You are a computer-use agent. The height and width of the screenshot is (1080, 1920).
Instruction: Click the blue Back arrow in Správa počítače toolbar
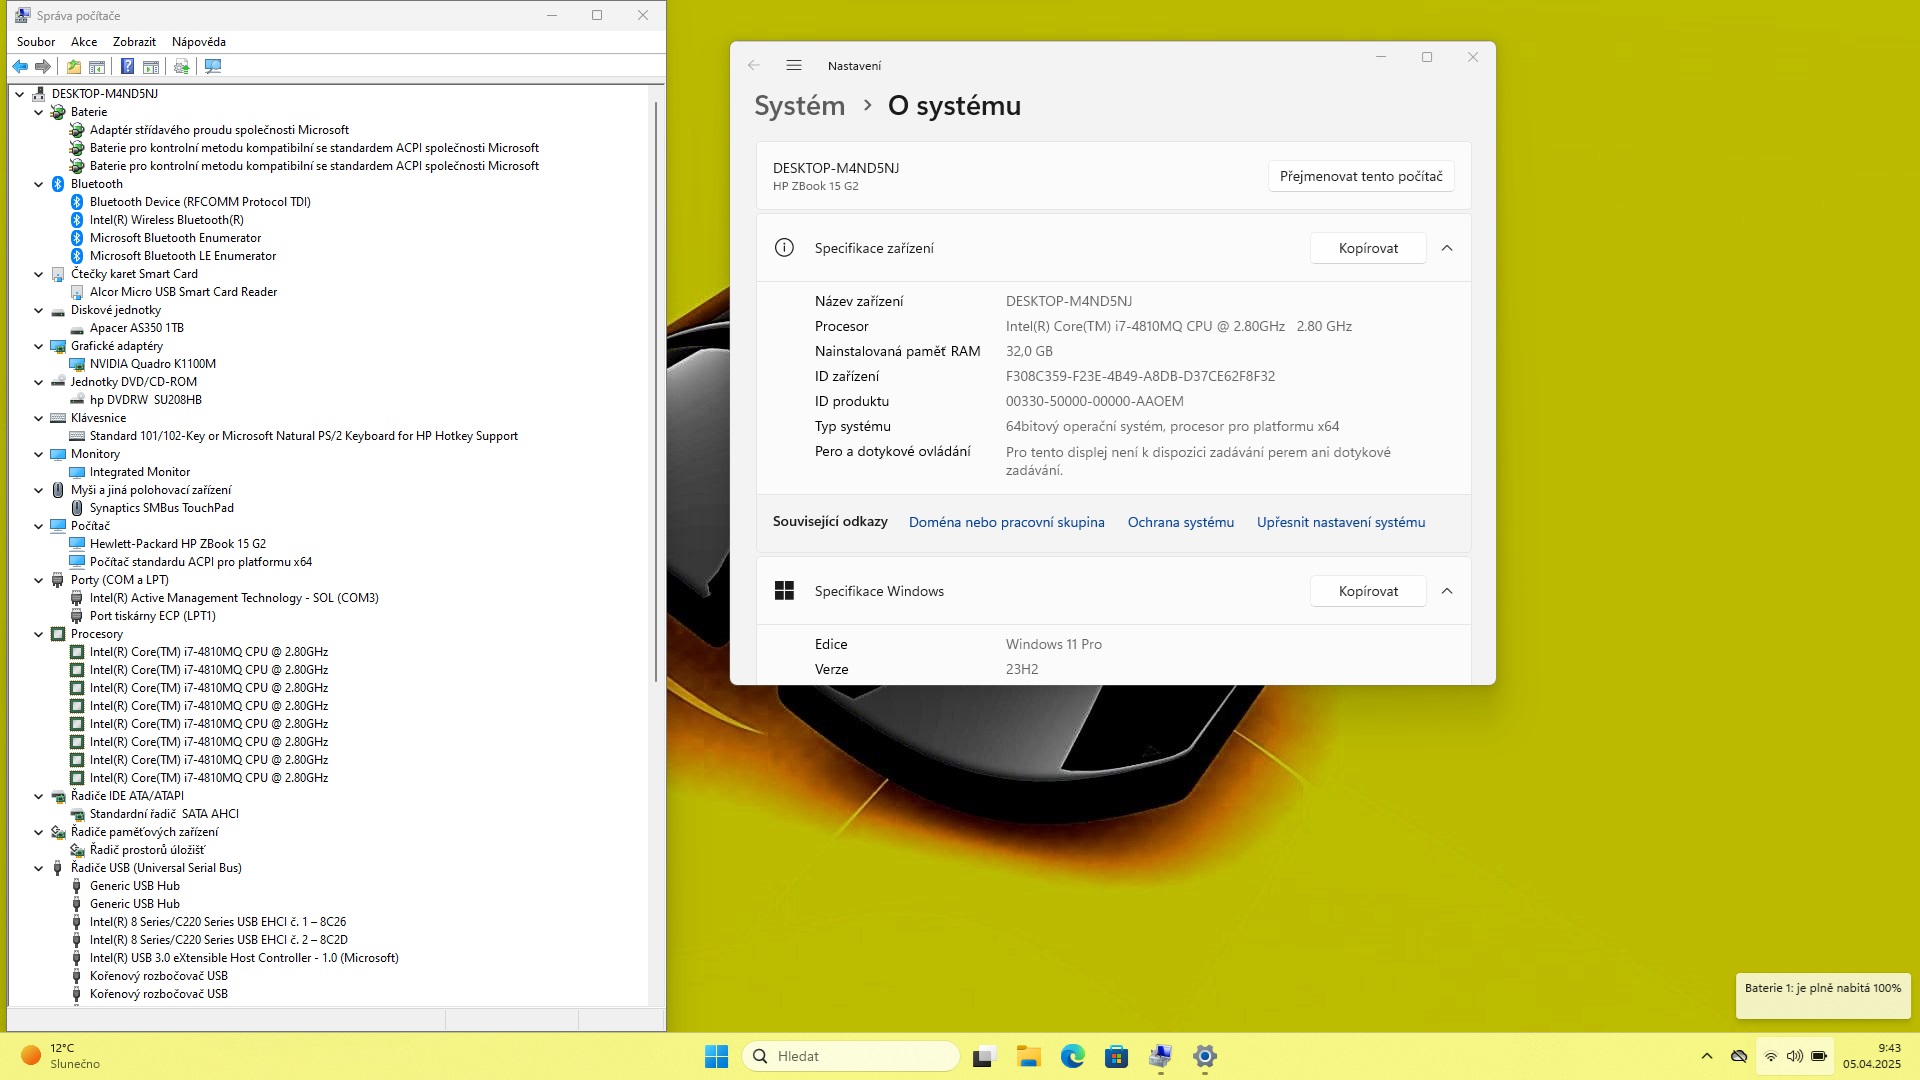click(x=20, y=66)
